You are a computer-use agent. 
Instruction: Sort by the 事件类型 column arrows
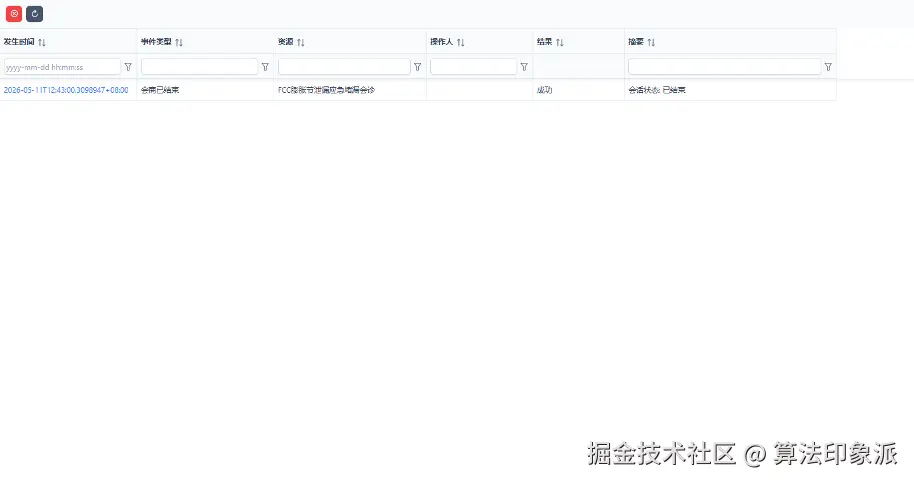pyautogui.click(x=179, y=42)
